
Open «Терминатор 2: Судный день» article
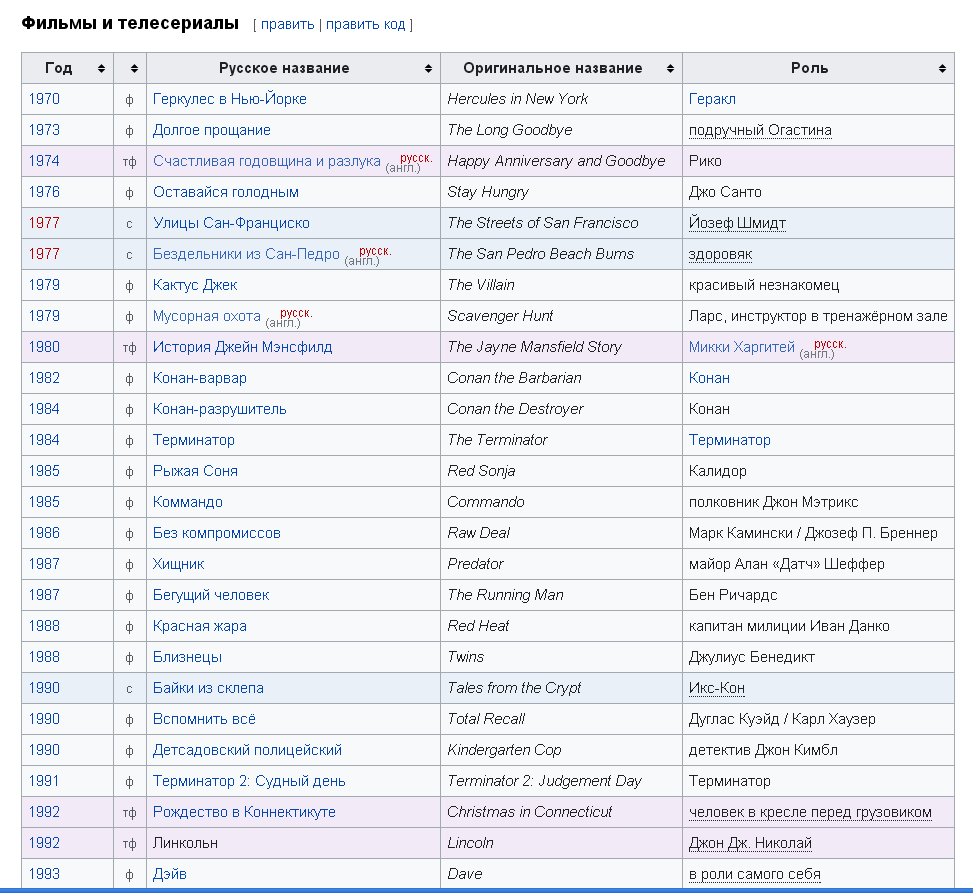coord(249,781)
